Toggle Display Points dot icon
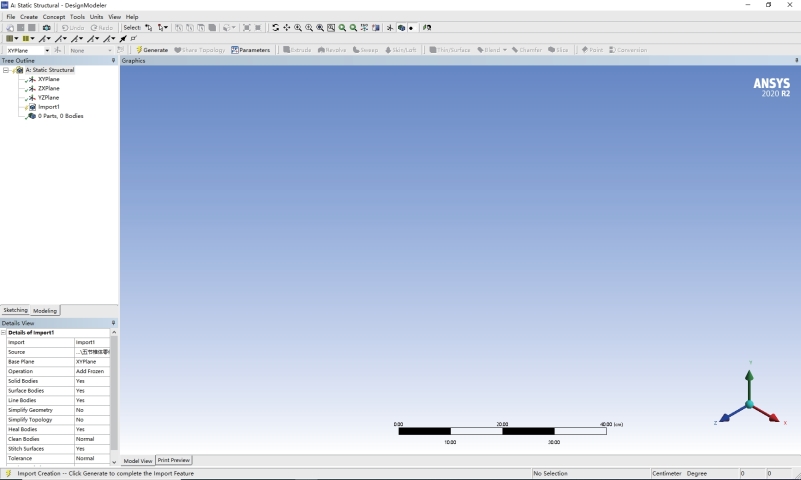Image resolution: width=801 pixels, height=480 pixels. 411,28
